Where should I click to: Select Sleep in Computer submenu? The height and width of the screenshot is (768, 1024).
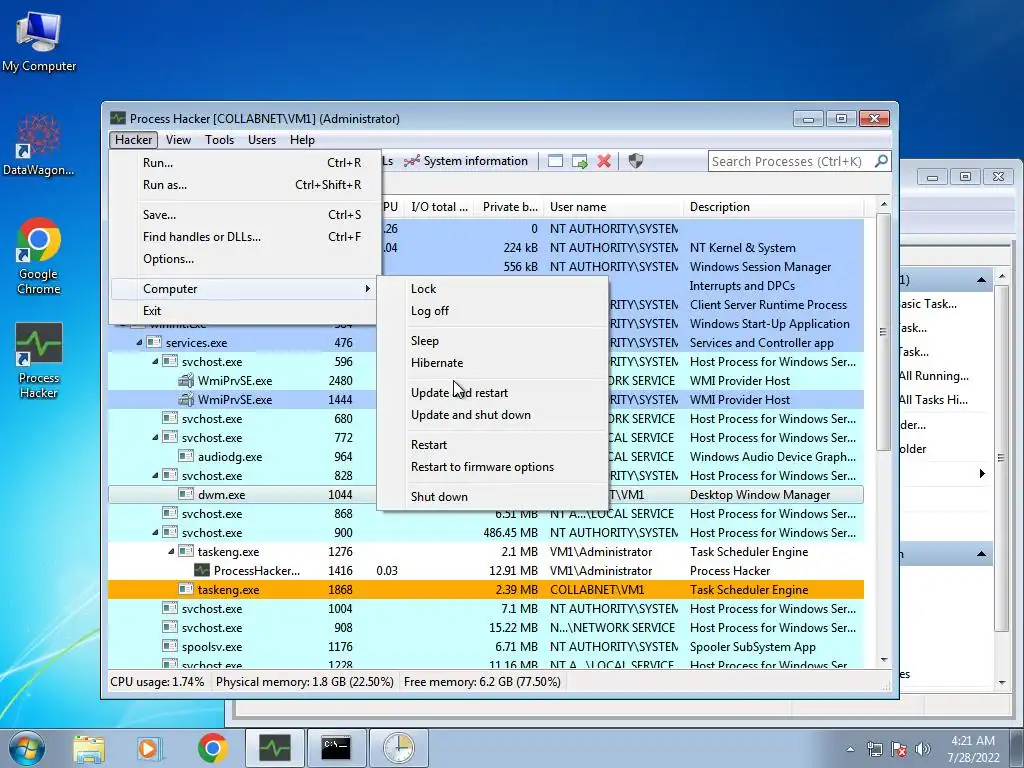(493, 341)
